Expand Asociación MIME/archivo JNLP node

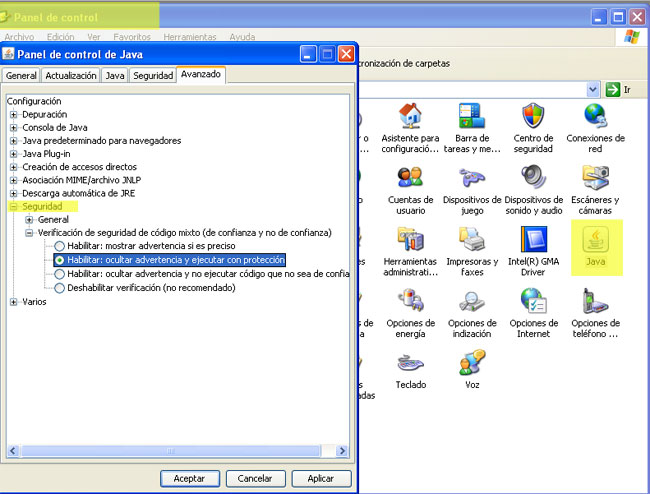click(x=14, y=180)
